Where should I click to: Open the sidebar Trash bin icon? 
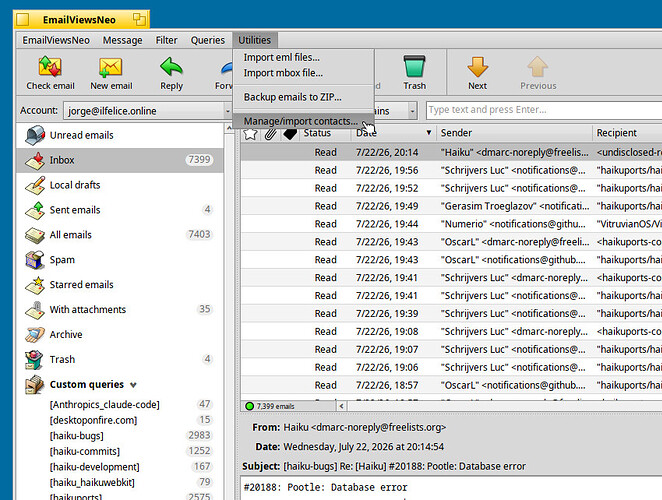34,359
